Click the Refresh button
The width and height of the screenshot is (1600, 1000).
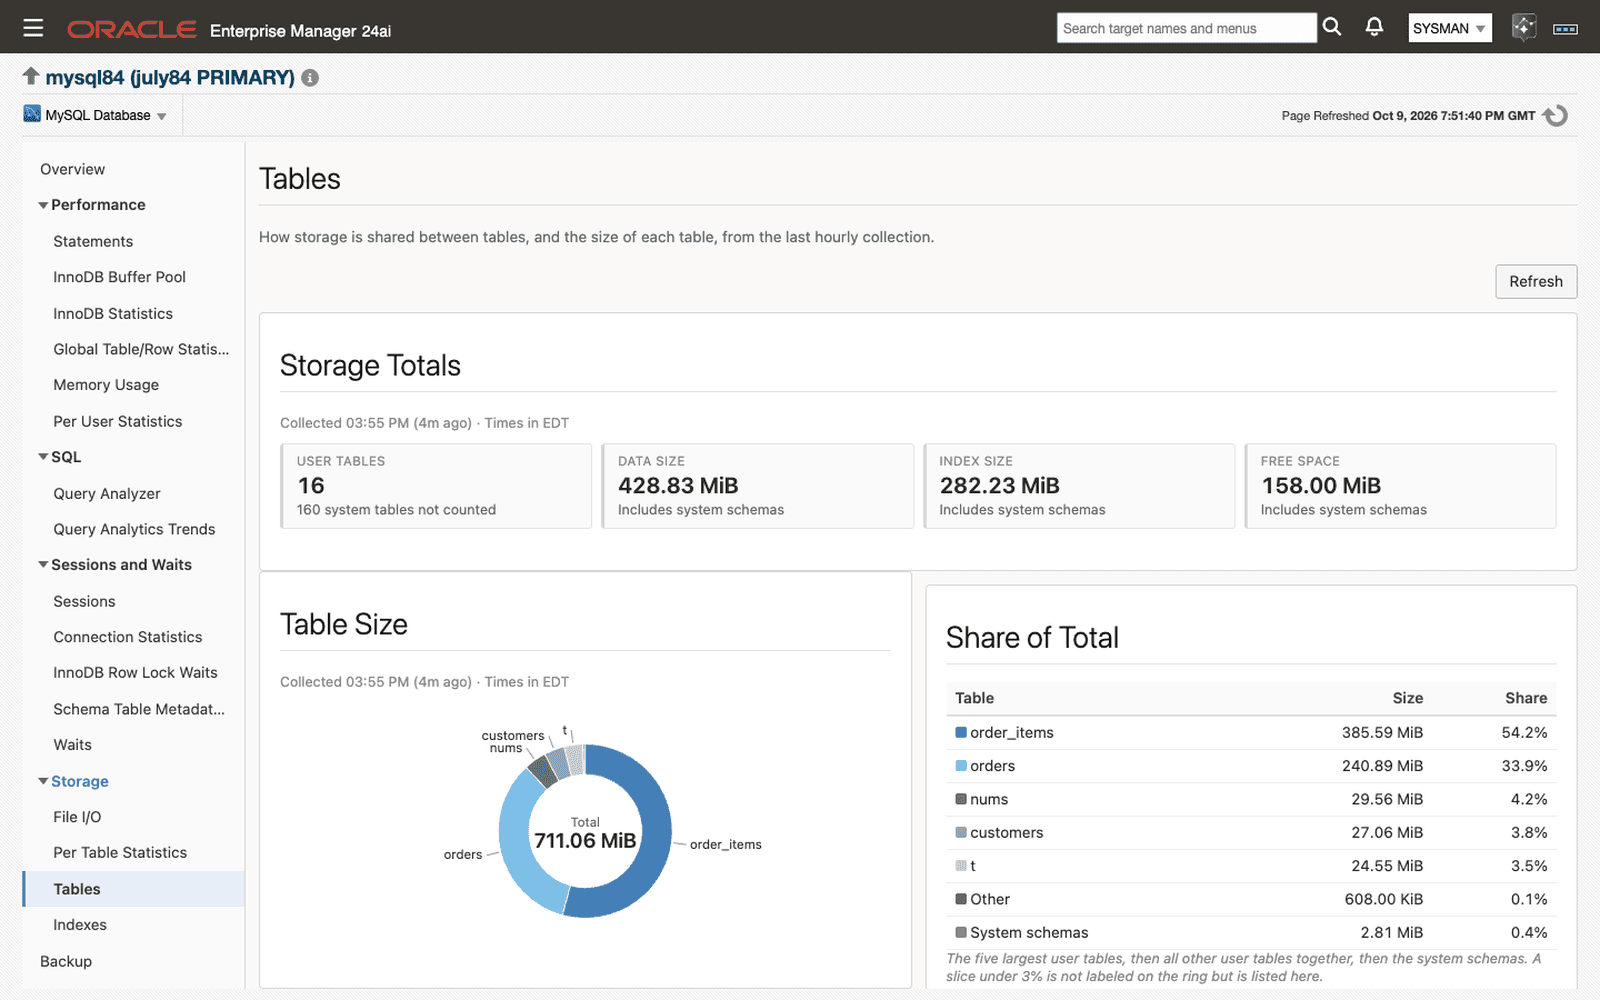tap(1536, 281)
